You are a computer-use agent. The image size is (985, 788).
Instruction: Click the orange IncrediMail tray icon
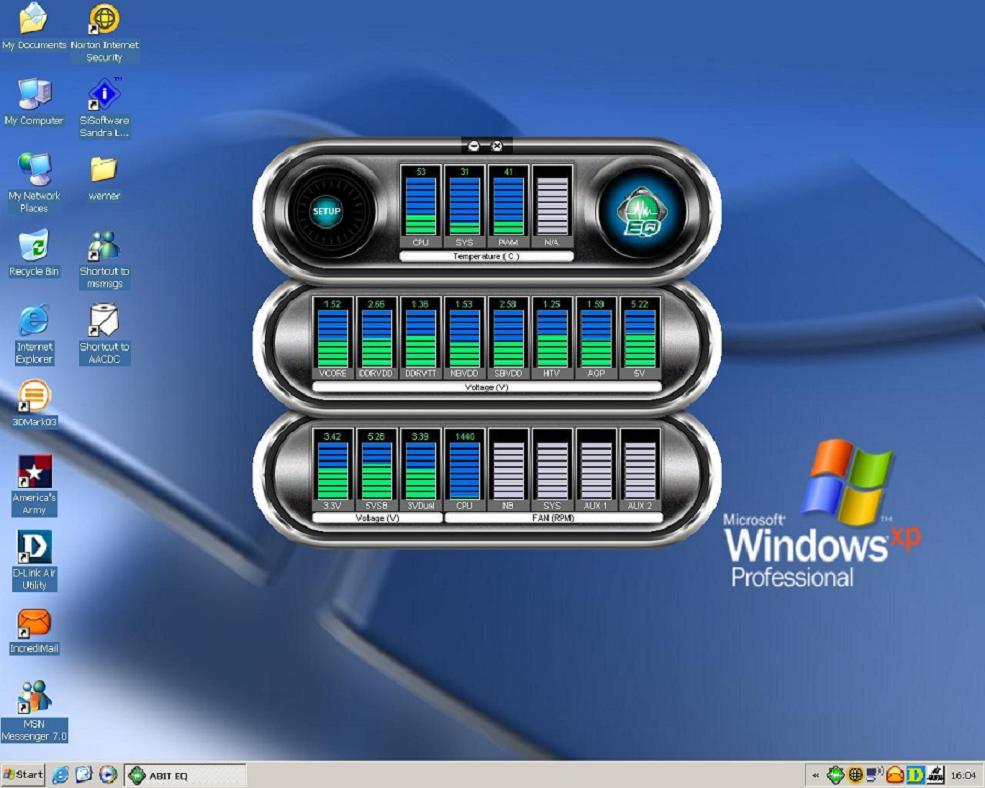895,775
